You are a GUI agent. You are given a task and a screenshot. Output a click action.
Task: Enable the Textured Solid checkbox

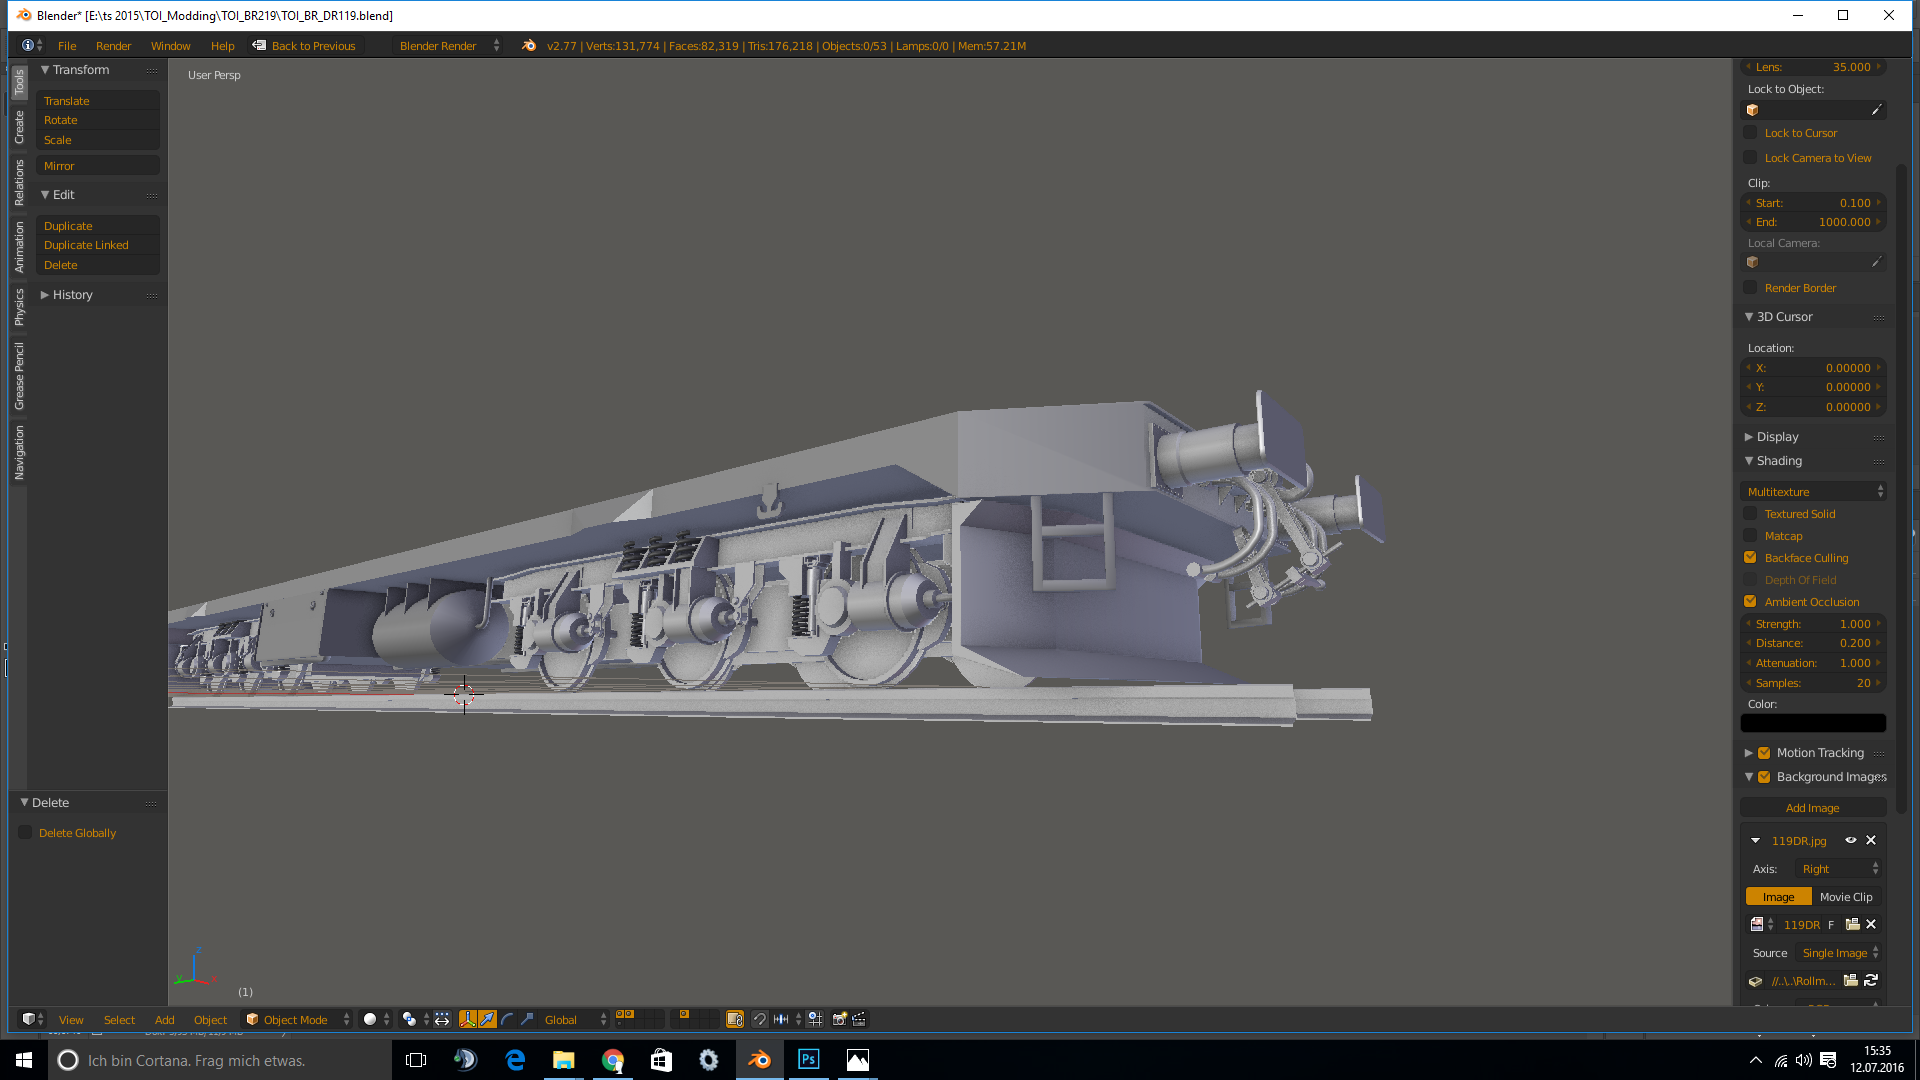tap(1750, 514)
